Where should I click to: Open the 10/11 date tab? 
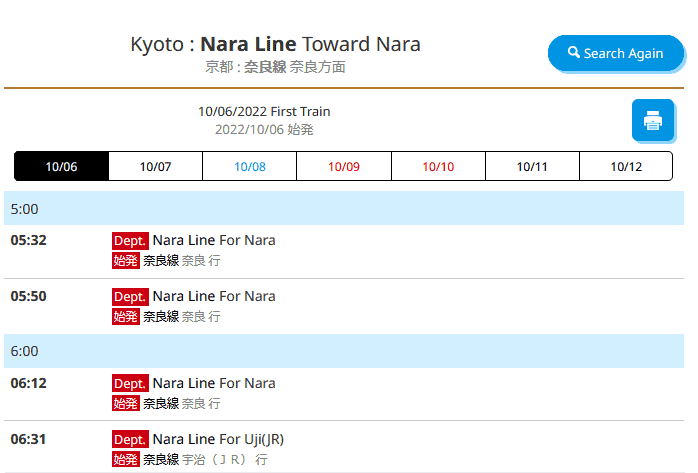[x=532, y=166]
